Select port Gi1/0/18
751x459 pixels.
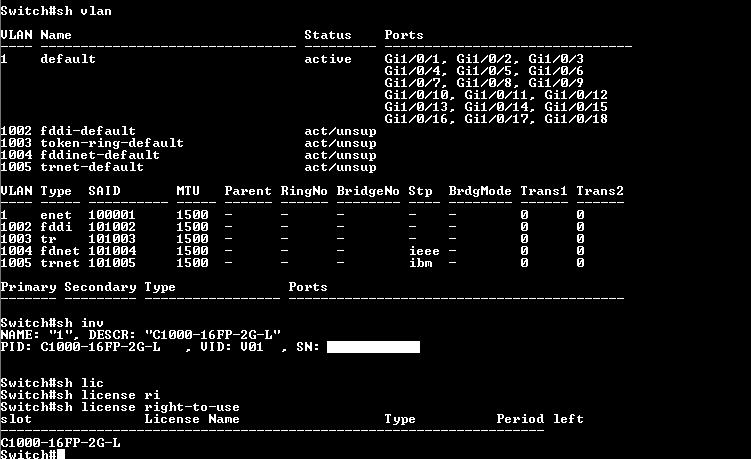(576, 119)
